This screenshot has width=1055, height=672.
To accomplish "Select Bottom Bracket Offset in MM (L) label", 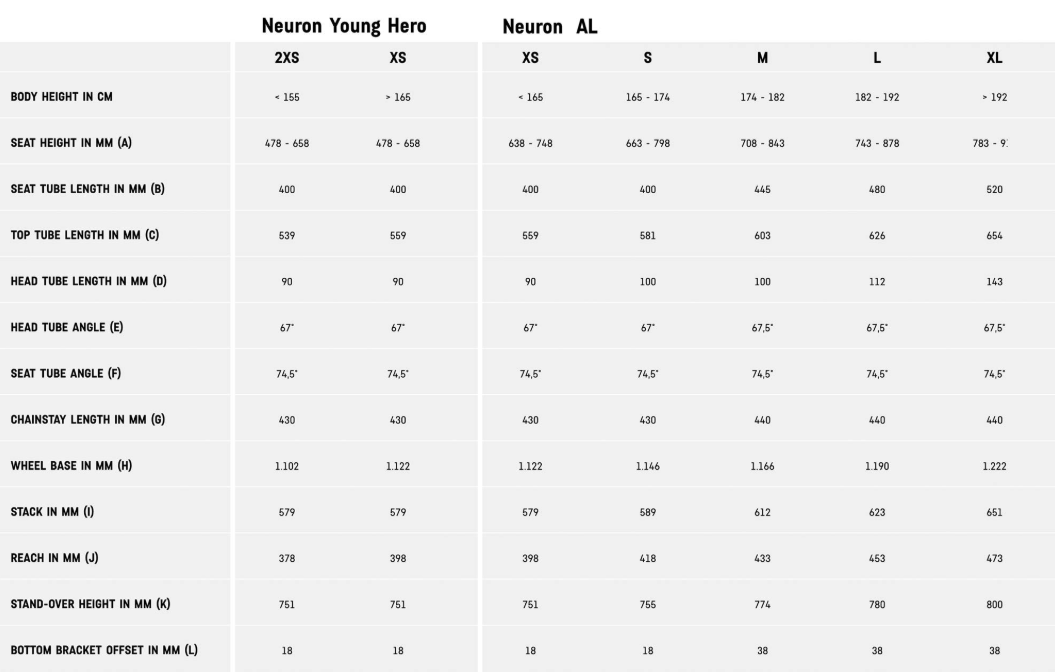I will [x=104, y=650].
